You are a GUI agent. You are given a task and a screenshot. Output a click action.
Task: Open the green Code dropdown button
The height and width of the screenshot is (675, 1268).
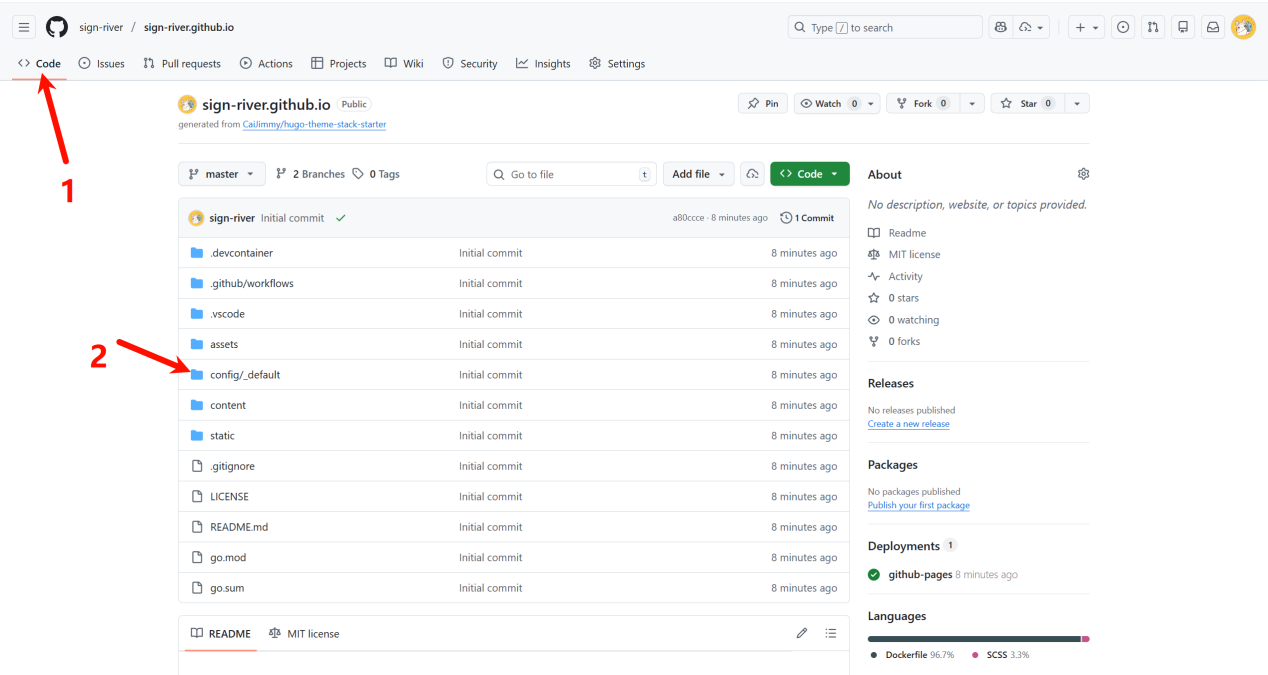pos(810,174)
